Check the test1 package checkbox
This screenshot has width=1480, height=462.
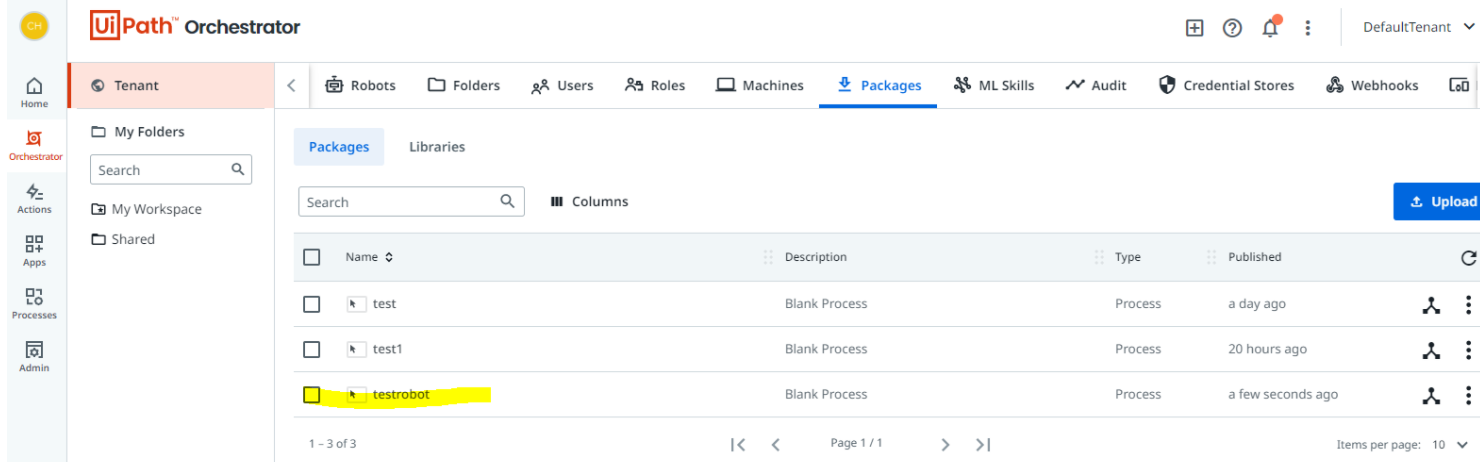[x=312, y=349]
